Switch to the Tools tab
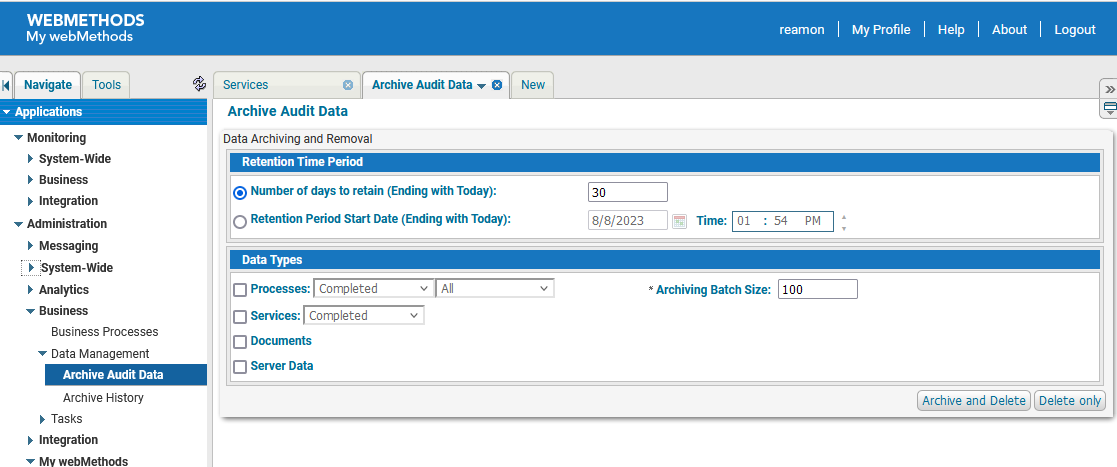Screen dimensions: 1117x467 (x=106, y=85)
